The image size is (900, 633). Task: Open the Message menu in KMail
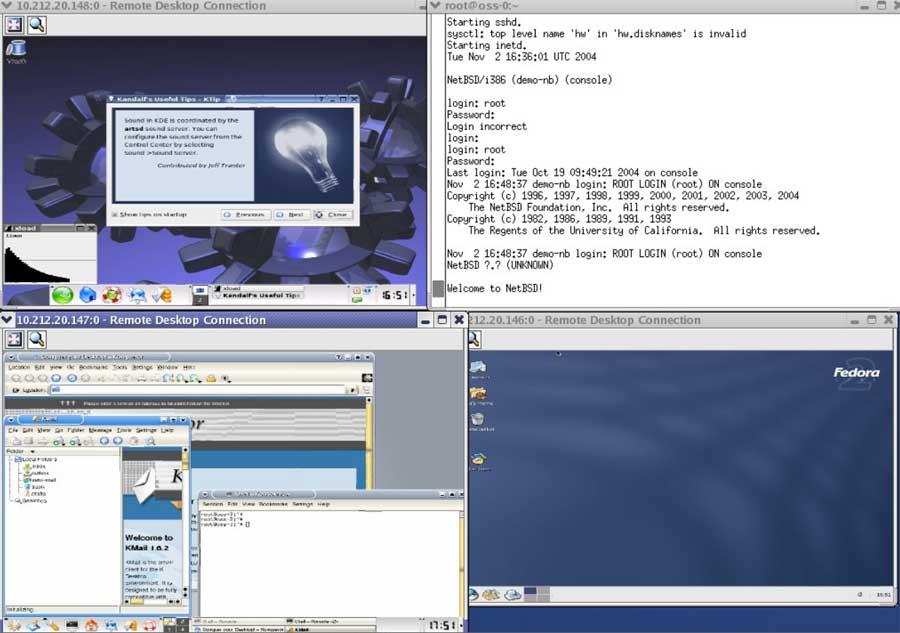coord(100,430)
